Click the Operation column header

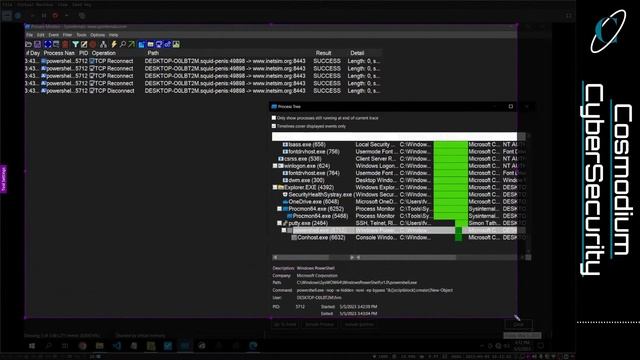(x=104, y=53)
